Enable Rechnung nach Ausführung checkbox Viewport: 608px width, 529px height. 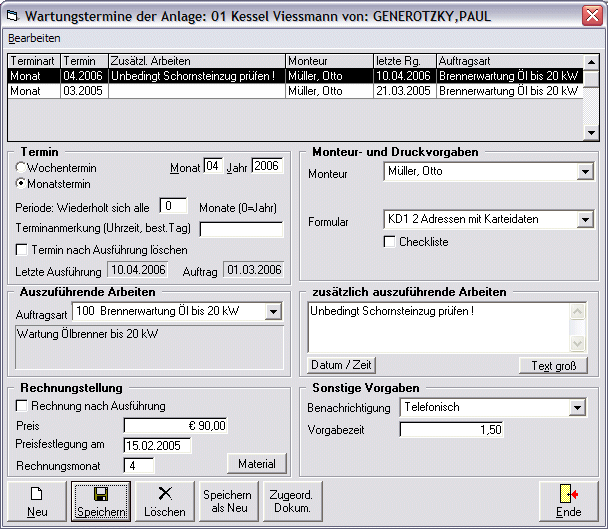[21, 406]
